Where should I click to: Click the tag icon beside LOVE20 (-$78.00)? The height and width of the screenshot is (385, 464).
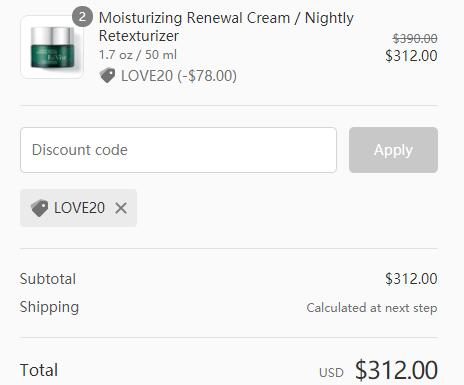pyautogui.click(x=107, y=75)
